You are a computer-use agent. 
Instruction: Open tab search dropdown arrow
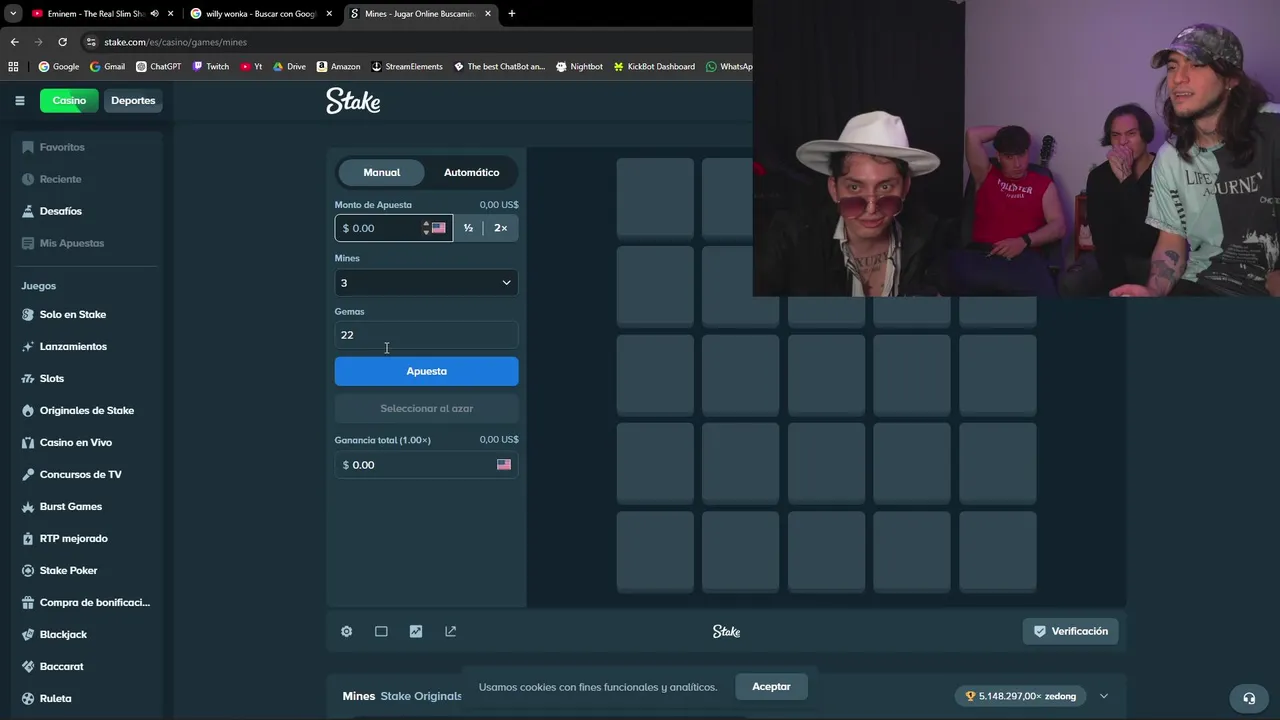[x=13, y=14]
